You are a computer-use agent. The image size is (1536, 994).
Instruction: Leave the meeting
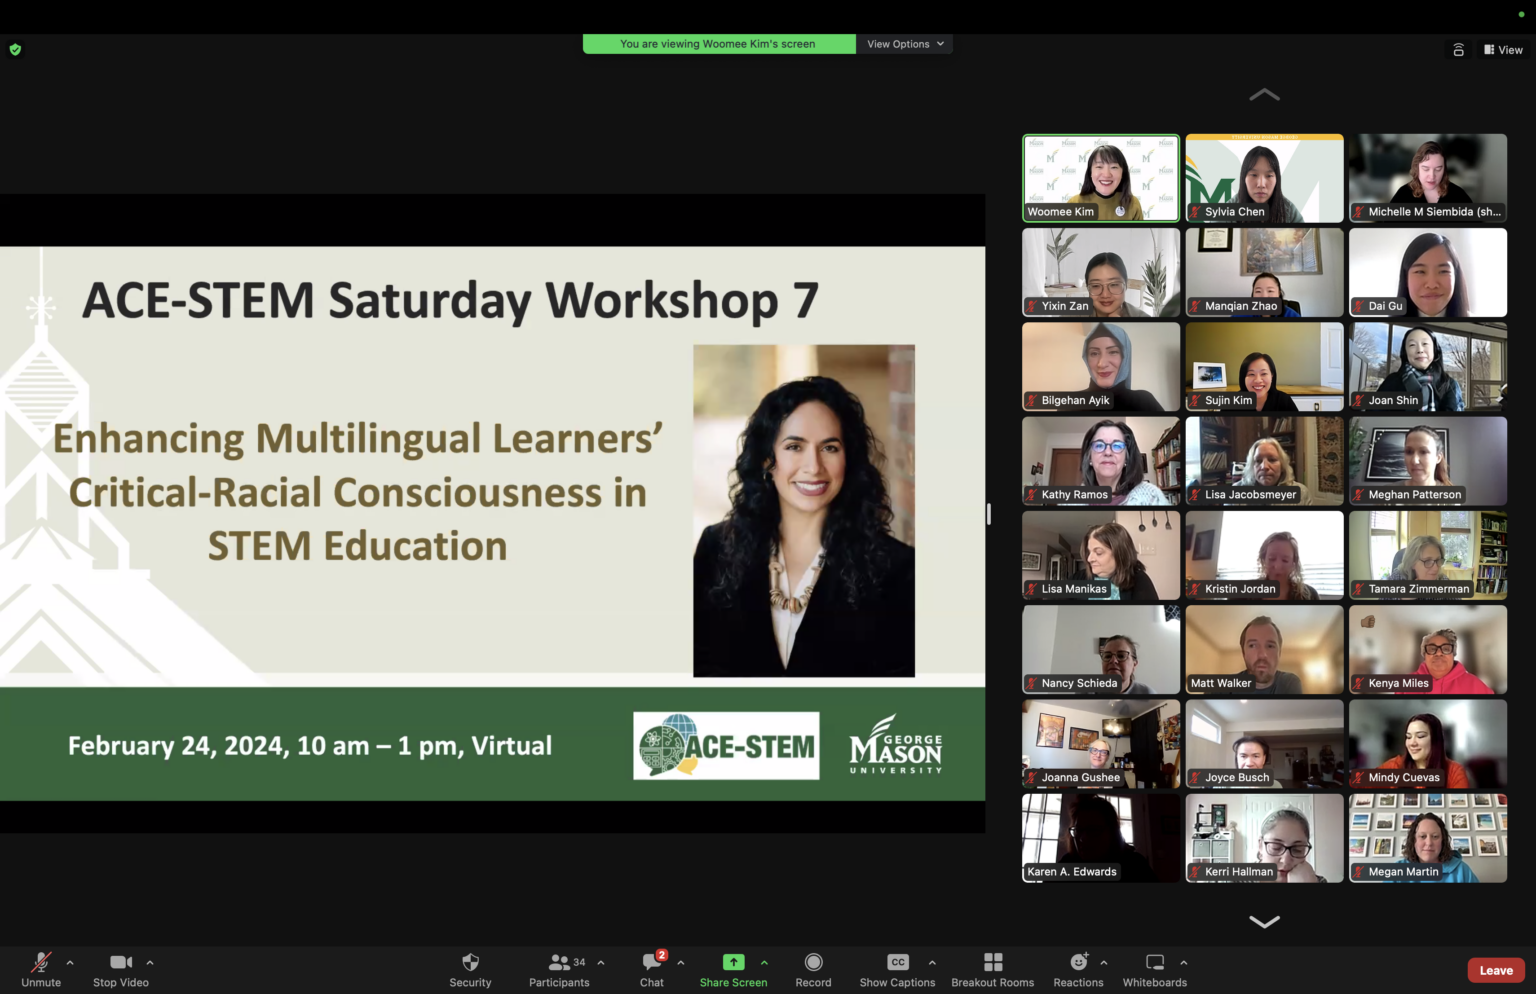click(x=1495, y=969)
